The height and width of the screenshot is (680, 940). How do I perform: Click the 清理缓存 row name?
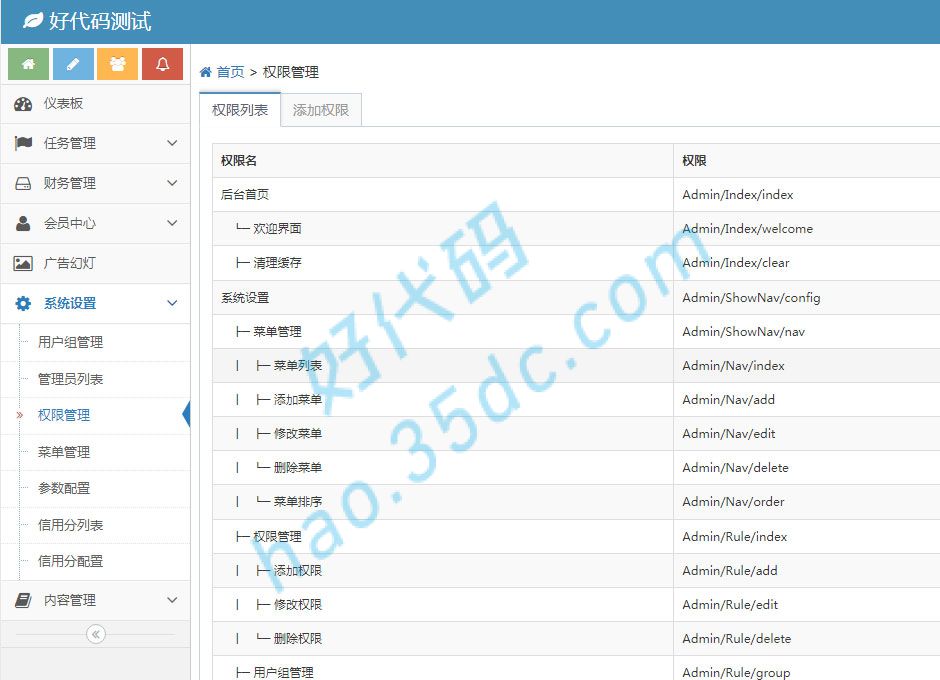(x=277, y=263)
